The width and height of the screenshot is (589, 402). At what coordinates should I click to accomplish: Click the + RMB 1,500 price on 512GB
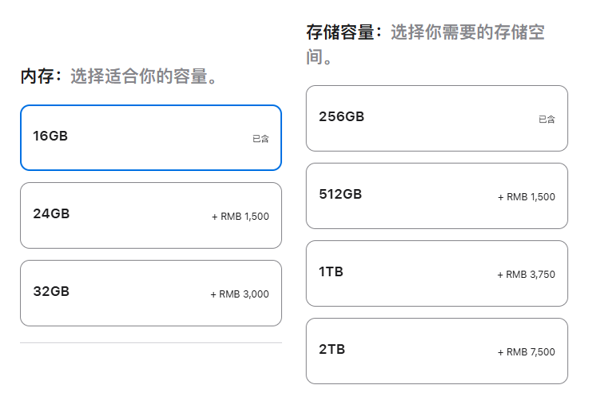(526, 197)
